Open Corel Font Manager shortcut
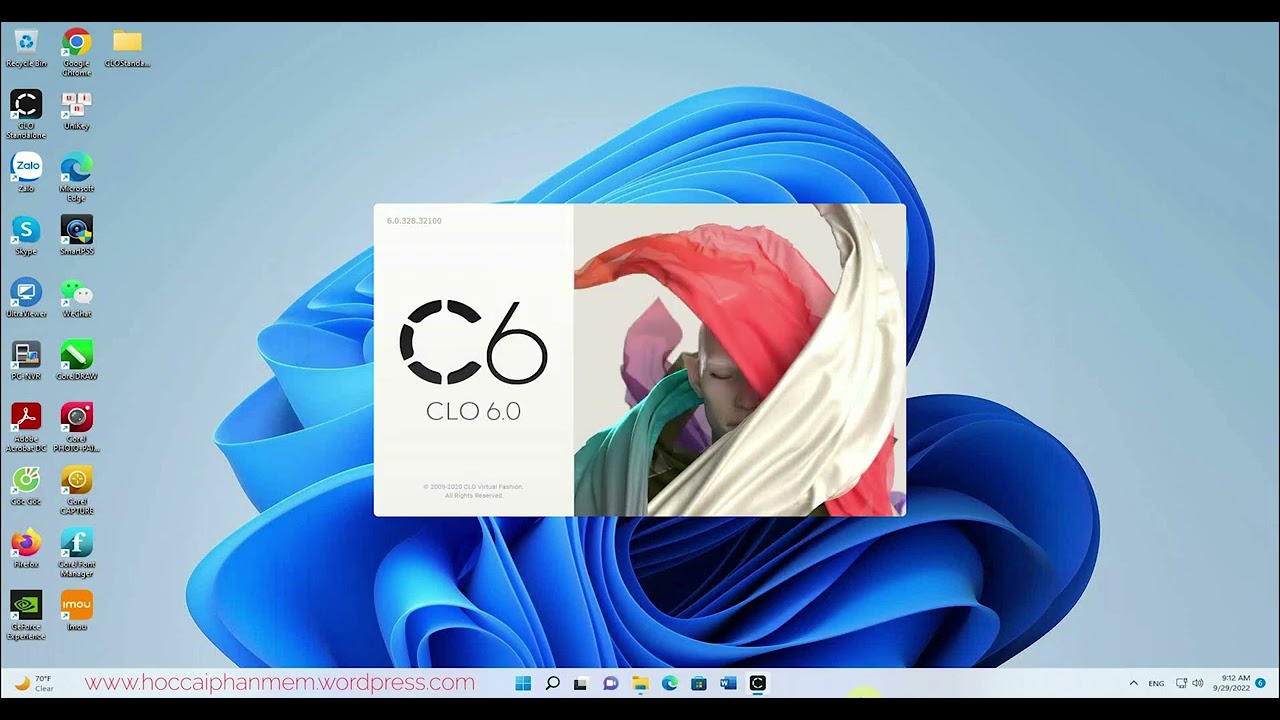Image resolution: width=1280 pixels, height=720 pixels. 77,553
